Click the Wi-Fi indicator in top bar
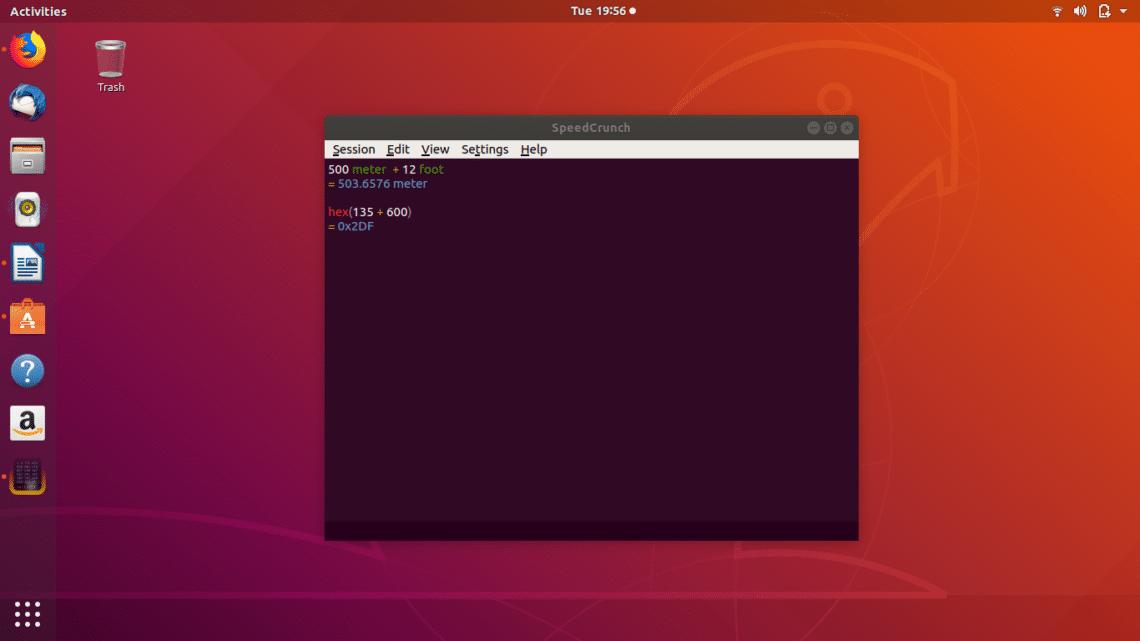This screenshot has width=1140, height=641. pyautogui.click(x=1057, y=11)
